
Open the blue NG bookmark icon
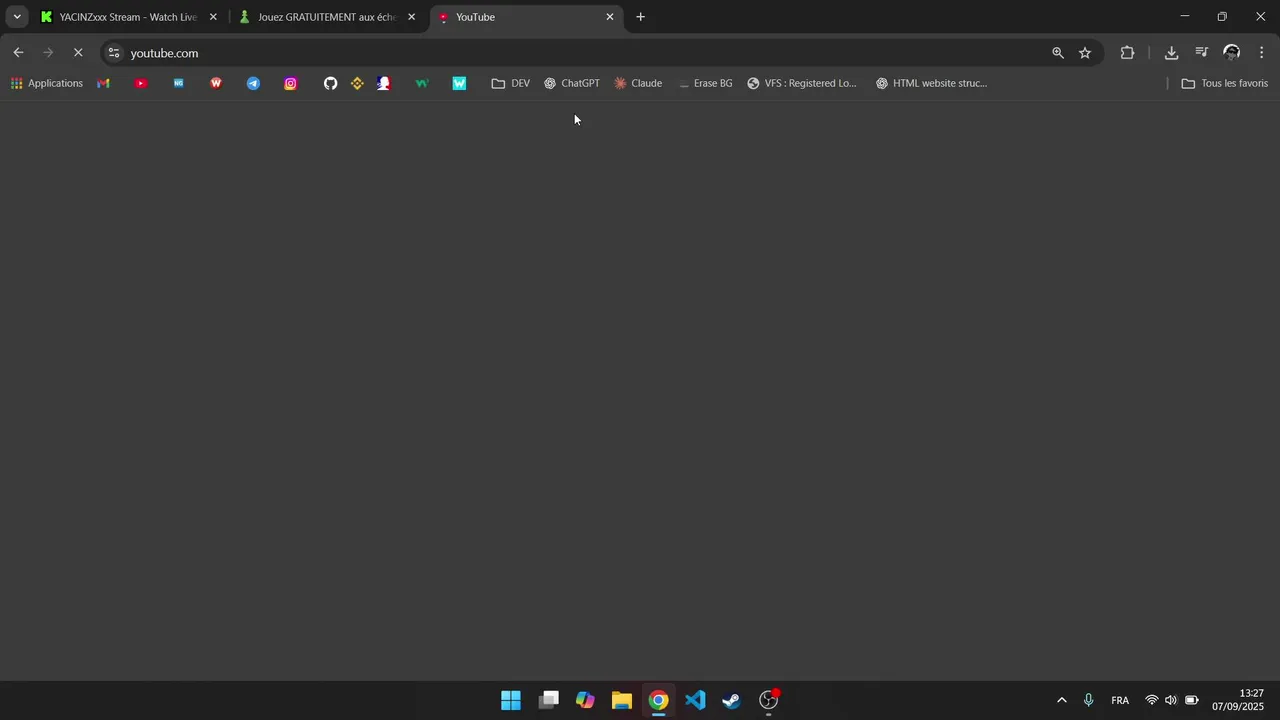pyautogui.click(x=178, y=83)
